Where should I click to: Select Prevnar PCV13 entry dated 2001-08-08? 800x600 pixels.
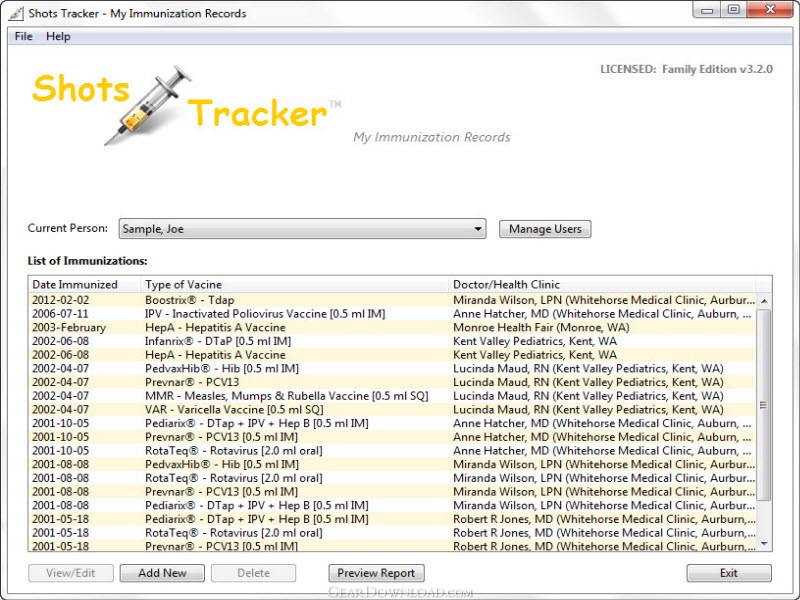[x=221, y=492]
